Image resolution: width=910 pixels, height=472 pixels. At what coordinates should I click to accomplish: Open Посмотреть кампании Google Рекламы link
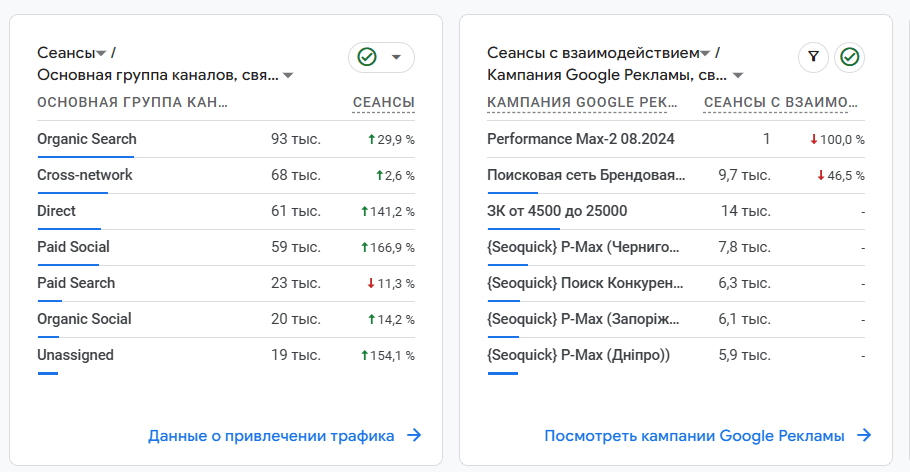tap(694, 435)
